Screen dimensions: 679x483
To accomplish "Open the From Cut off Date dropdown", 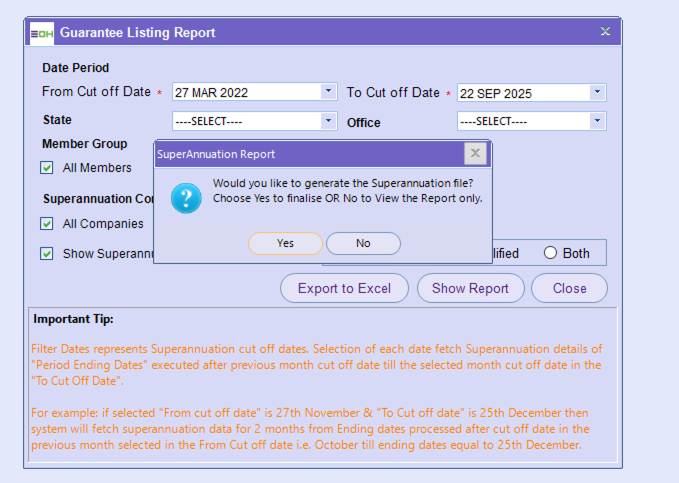I will (329, 92).
